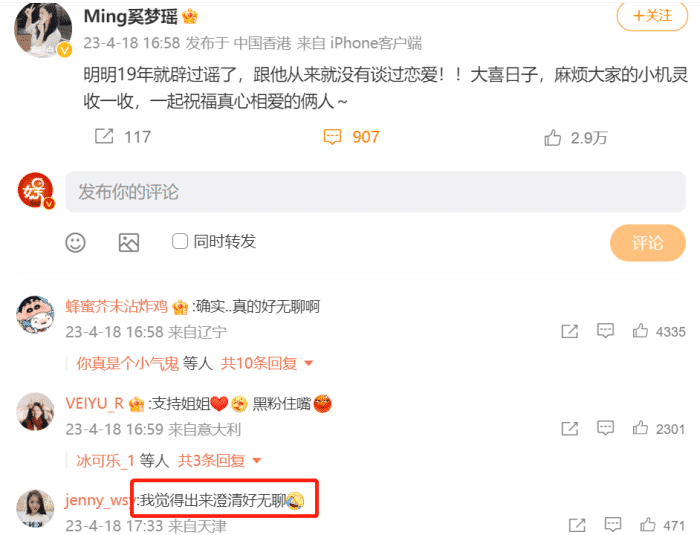Click the repost icon showing 117

[x=104, y=136]
